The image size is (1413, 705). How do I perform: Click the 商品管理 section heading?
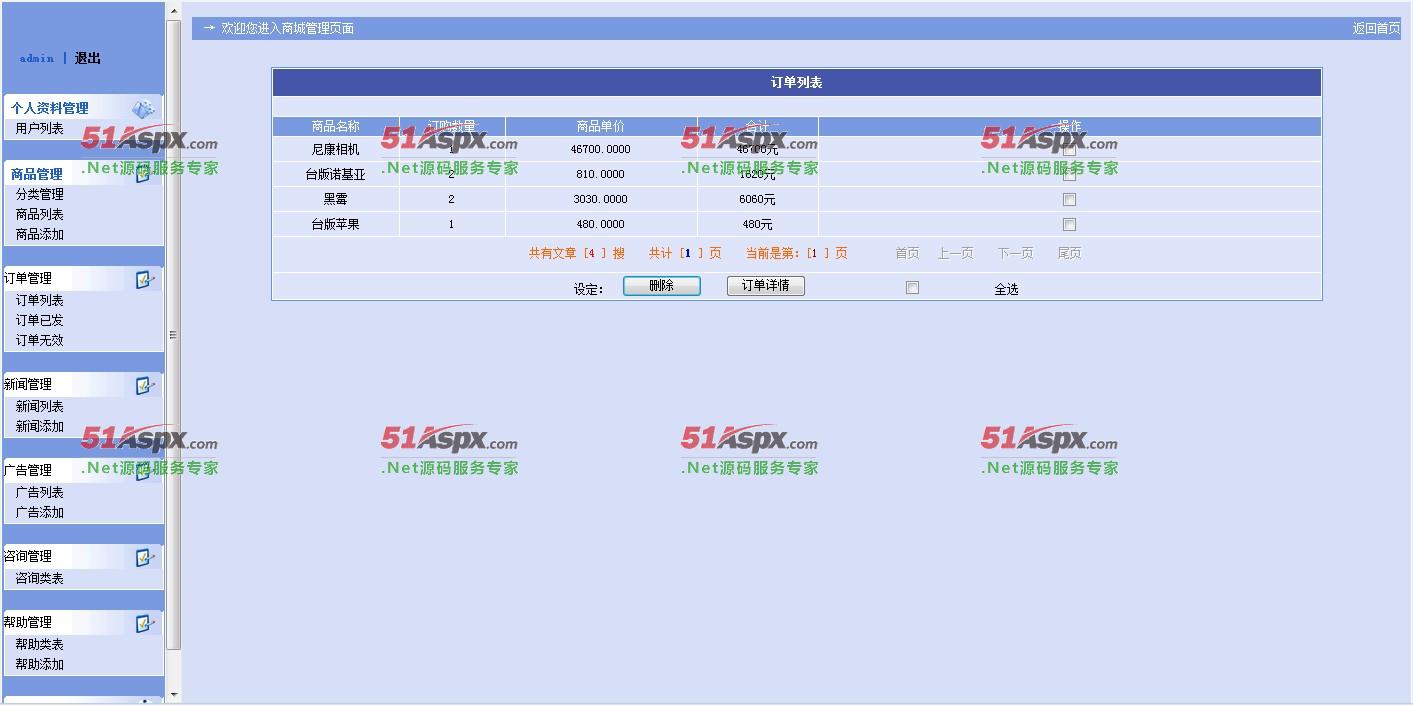coord(37,174)
